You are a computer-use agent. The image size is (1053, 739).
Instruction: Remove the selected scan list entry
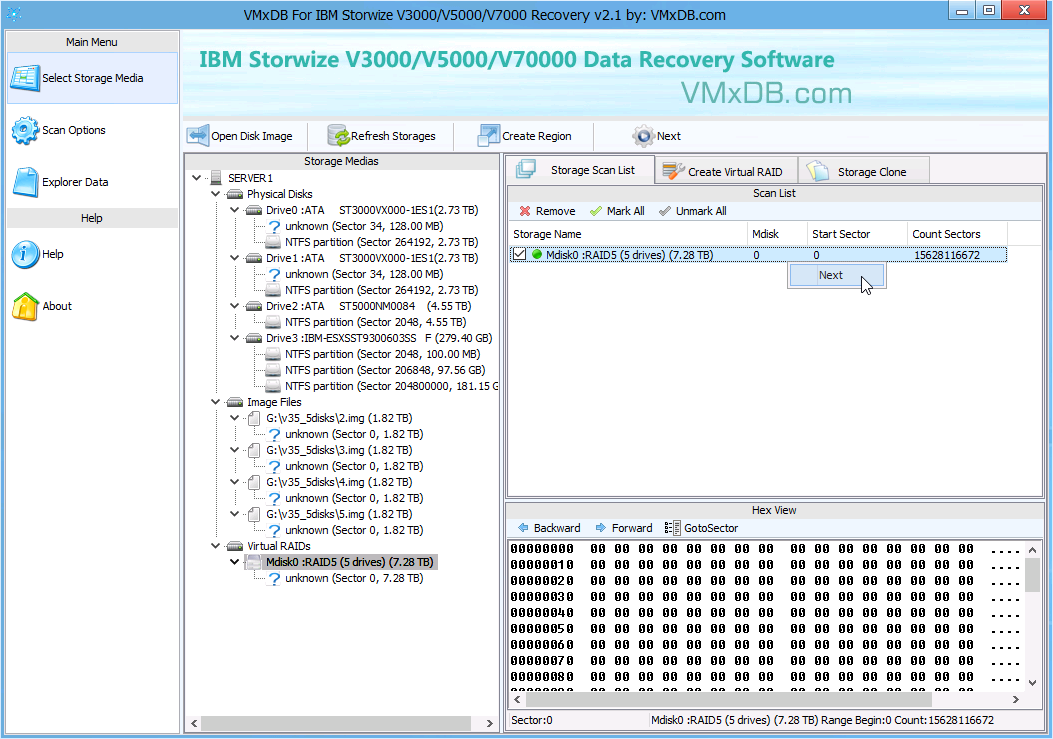(547, 211)
